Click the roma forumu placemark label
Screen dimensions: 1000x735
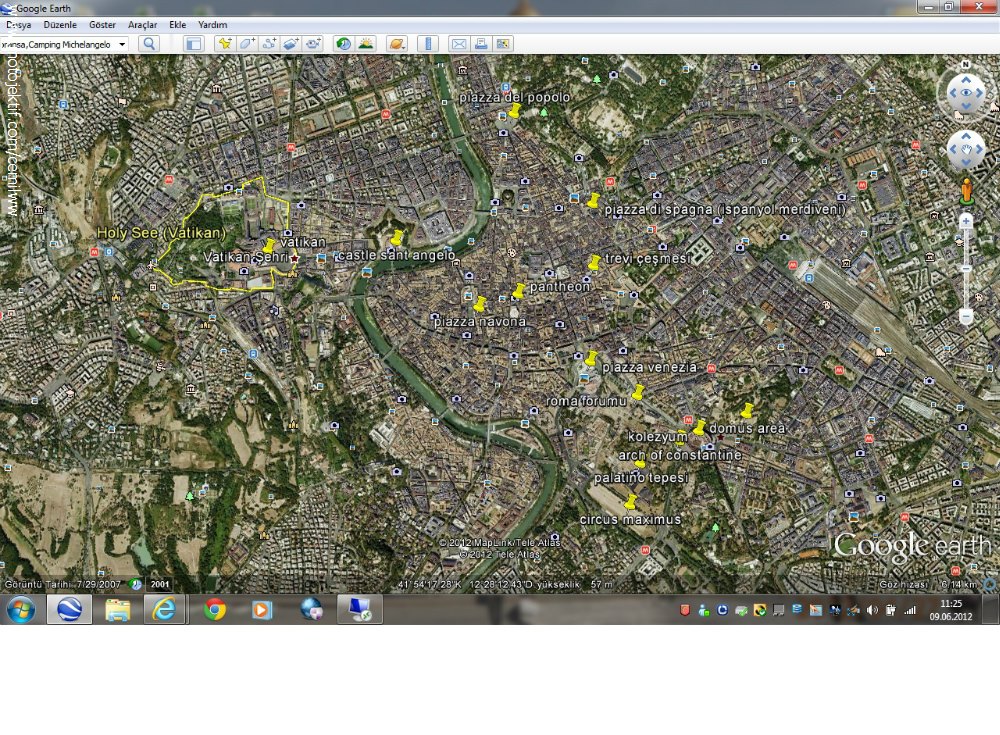click(x=586, y=401)
